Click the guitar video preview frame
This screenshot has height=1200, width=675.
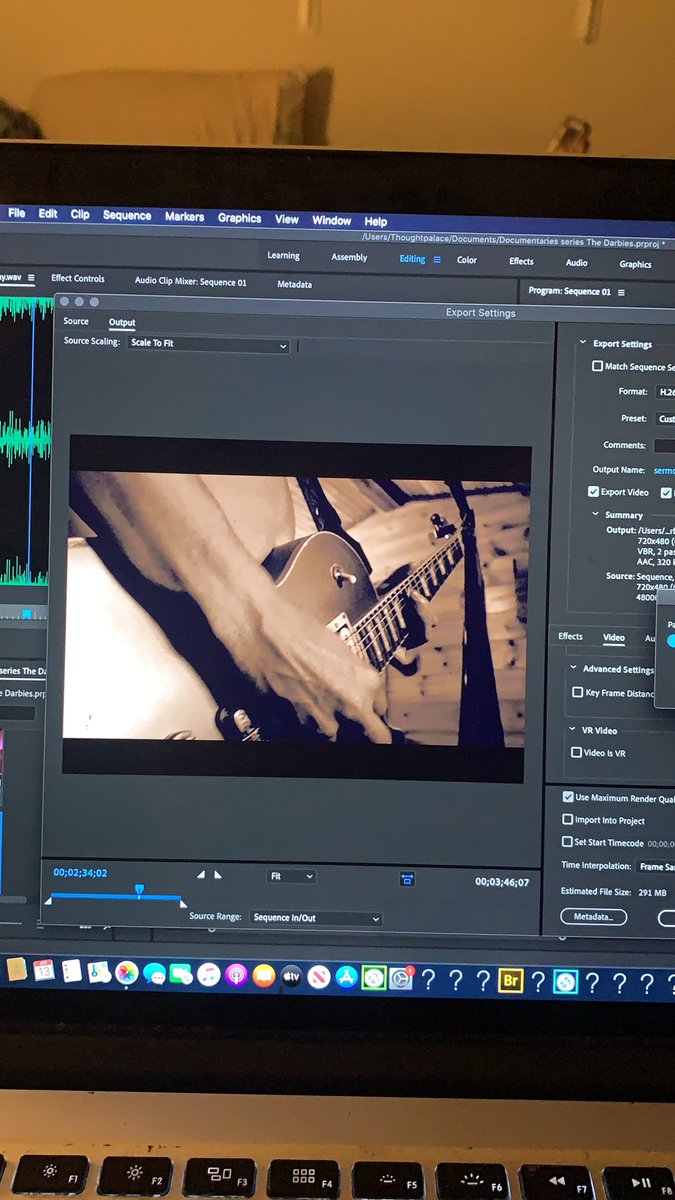pyautogui.click(x=296, y=608)
